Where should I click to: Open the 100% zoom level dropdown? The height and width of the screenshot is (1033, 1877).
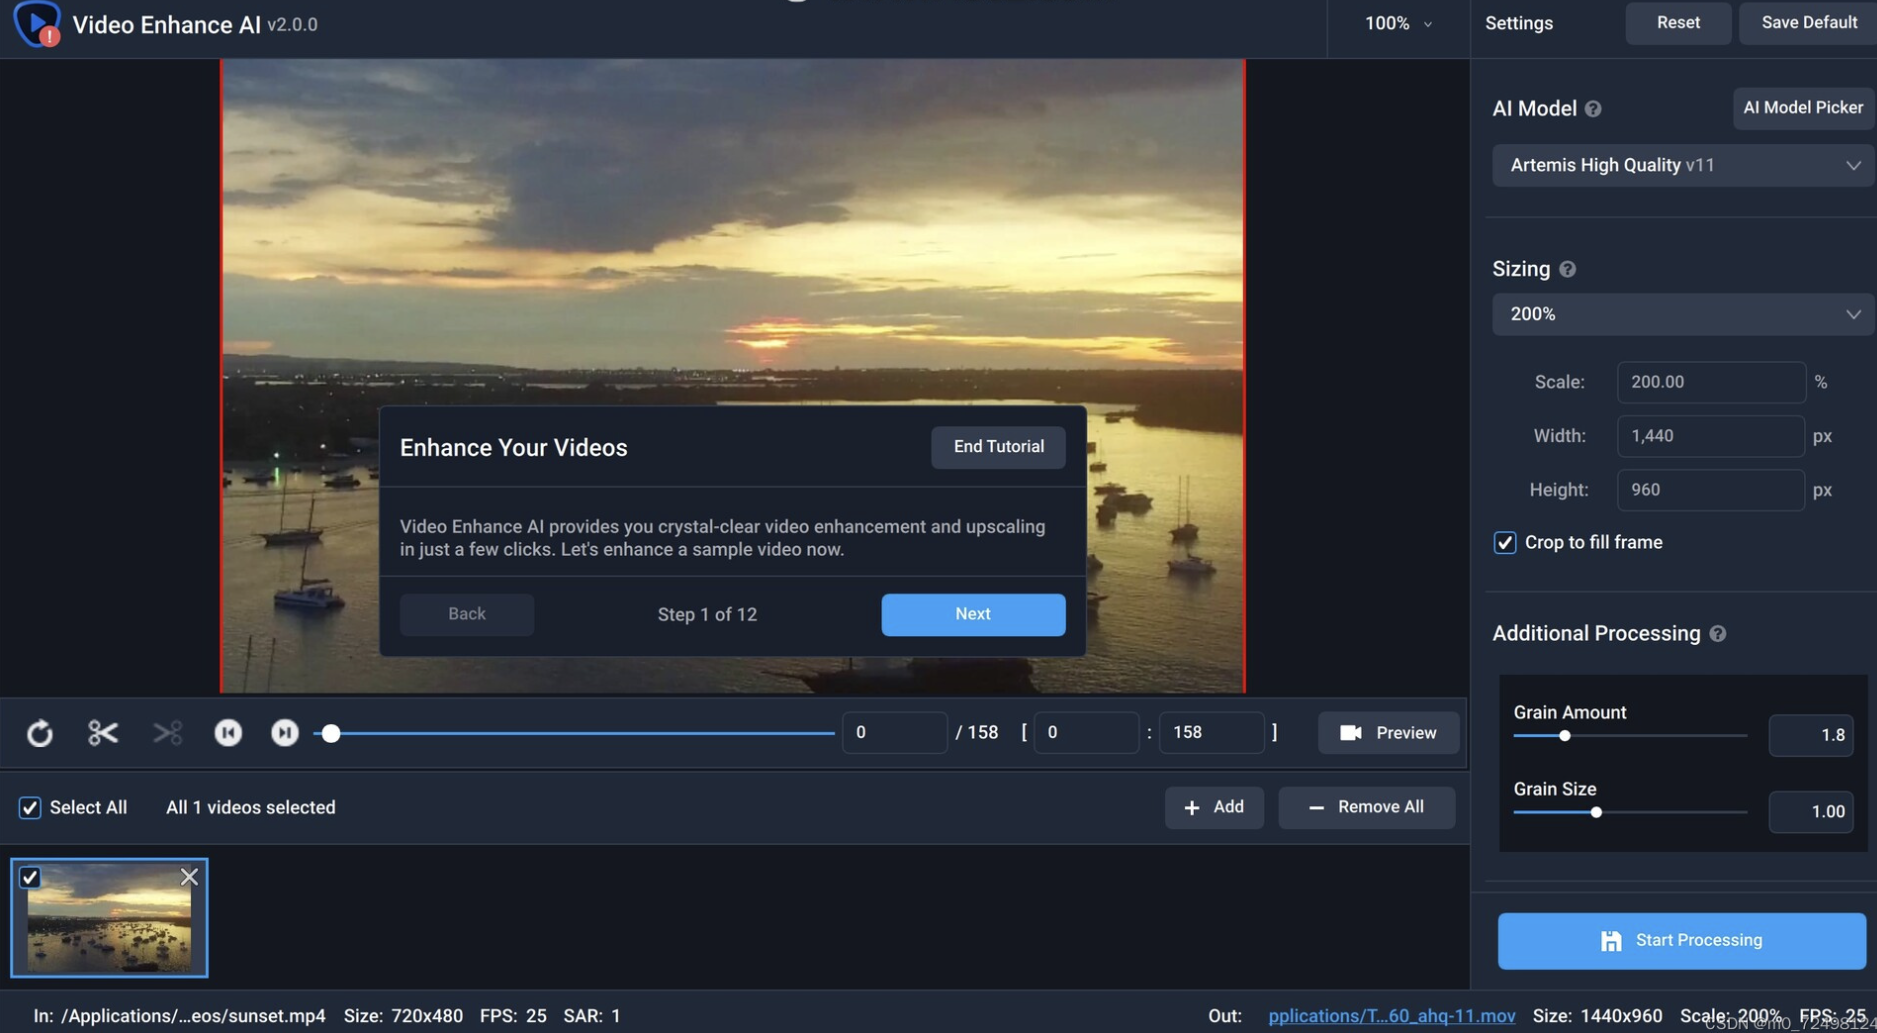click(x=1397, y=23)
